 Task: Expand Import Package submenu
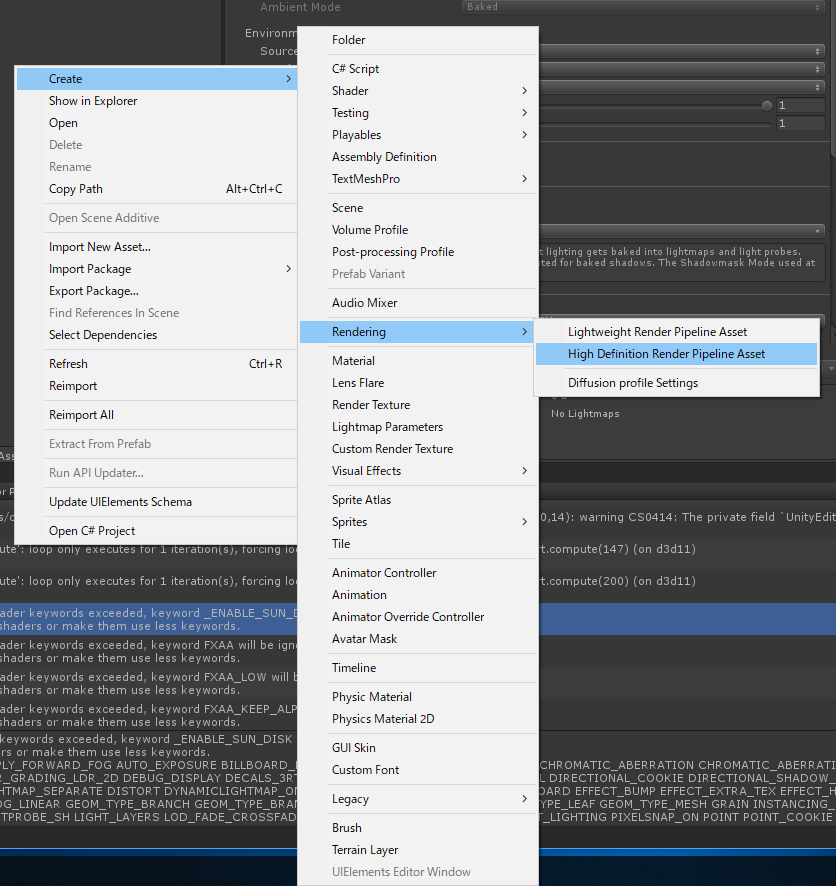(157, 269)
